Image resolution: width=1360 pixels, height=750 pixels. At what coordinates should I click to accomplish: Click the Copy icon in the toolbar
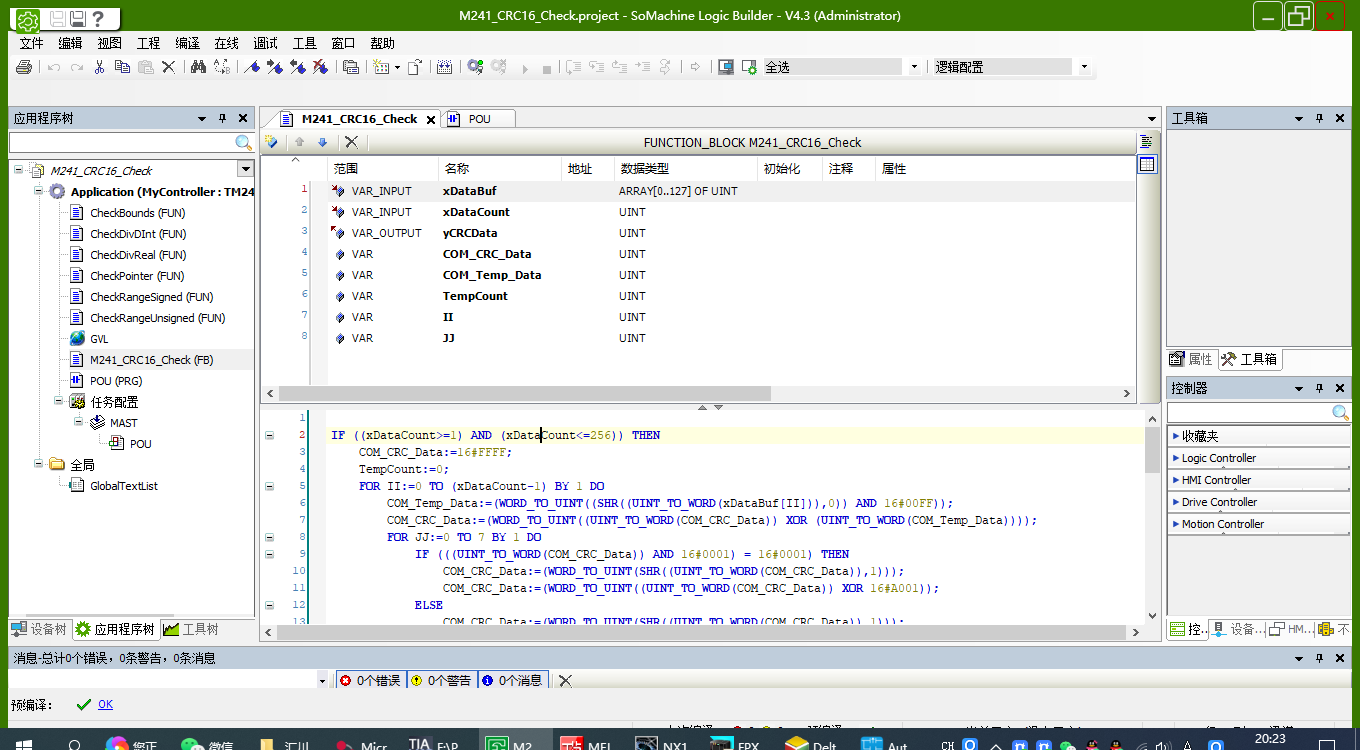[122, 67]
